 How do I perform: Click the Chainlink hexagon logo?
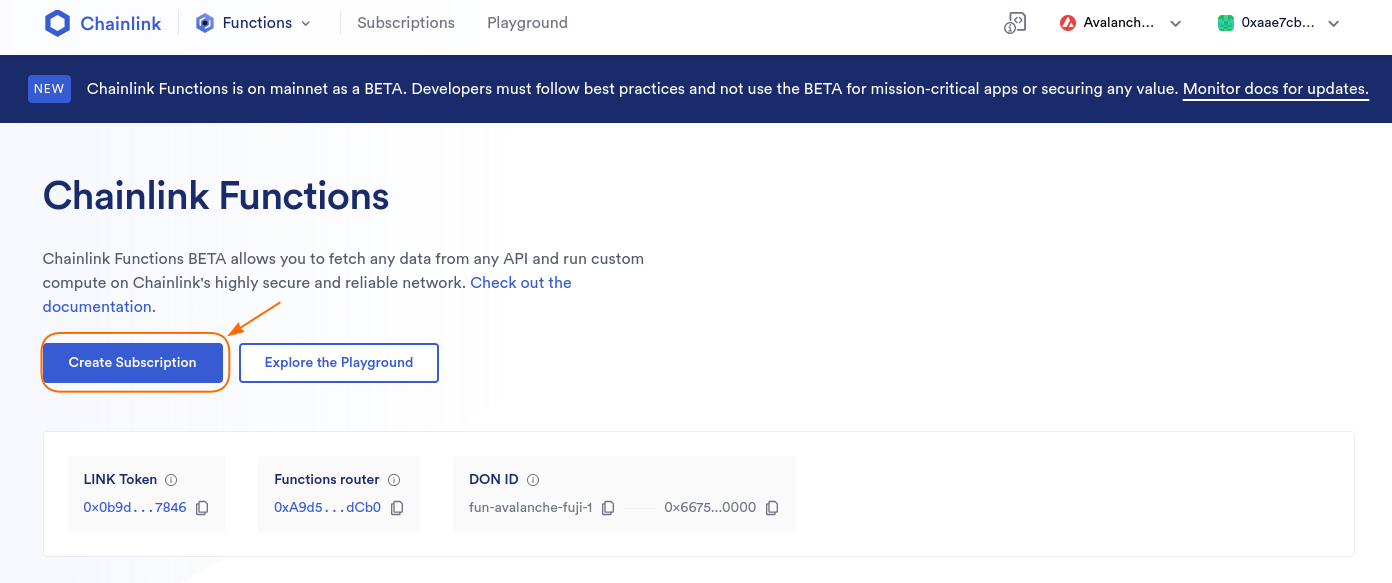pyautogui.click(x=58, y=23)
